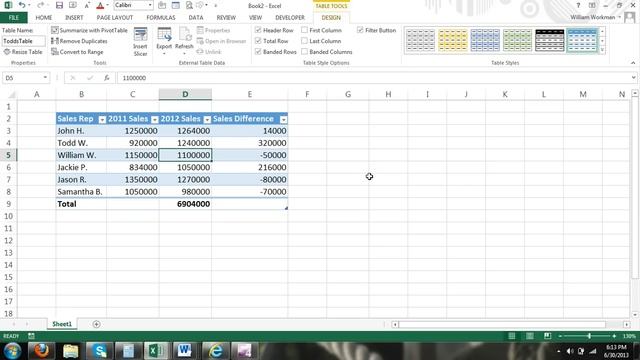Click Resize Table
This screenshot has width=640, height=360.
[x=23, y=52]
